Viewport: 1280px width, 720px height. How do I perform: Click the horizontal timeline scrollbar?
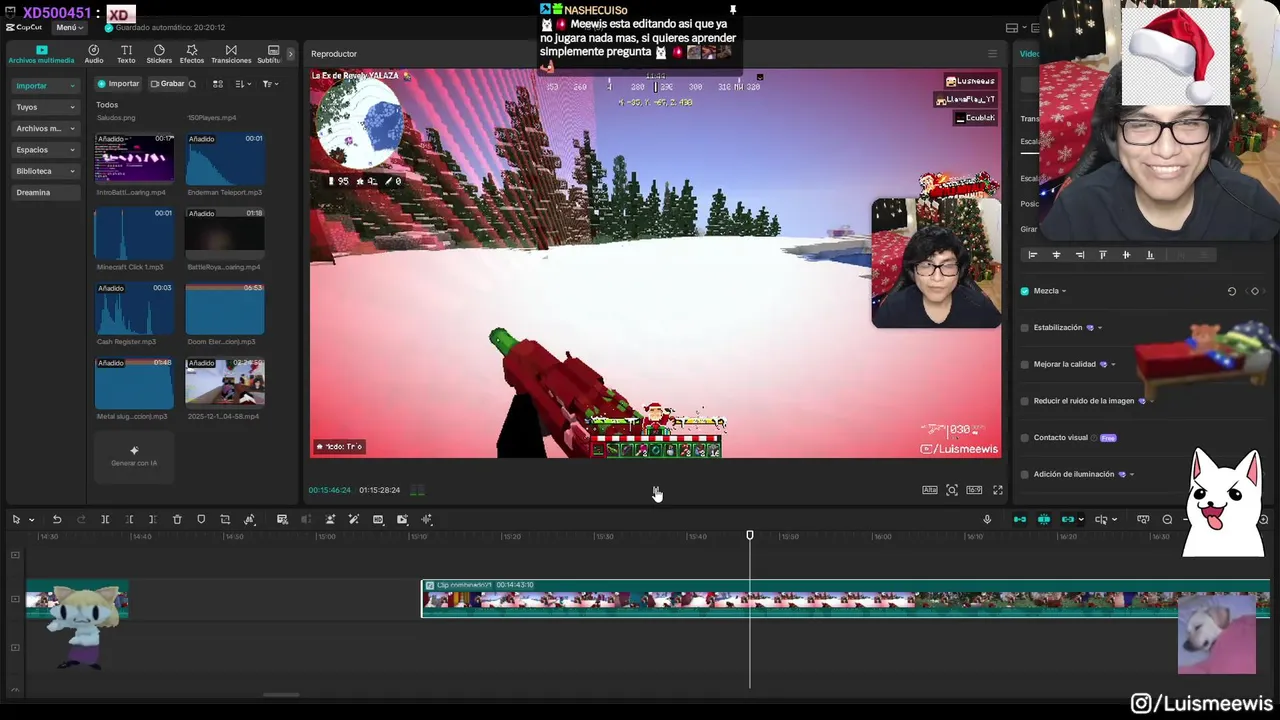281,695
